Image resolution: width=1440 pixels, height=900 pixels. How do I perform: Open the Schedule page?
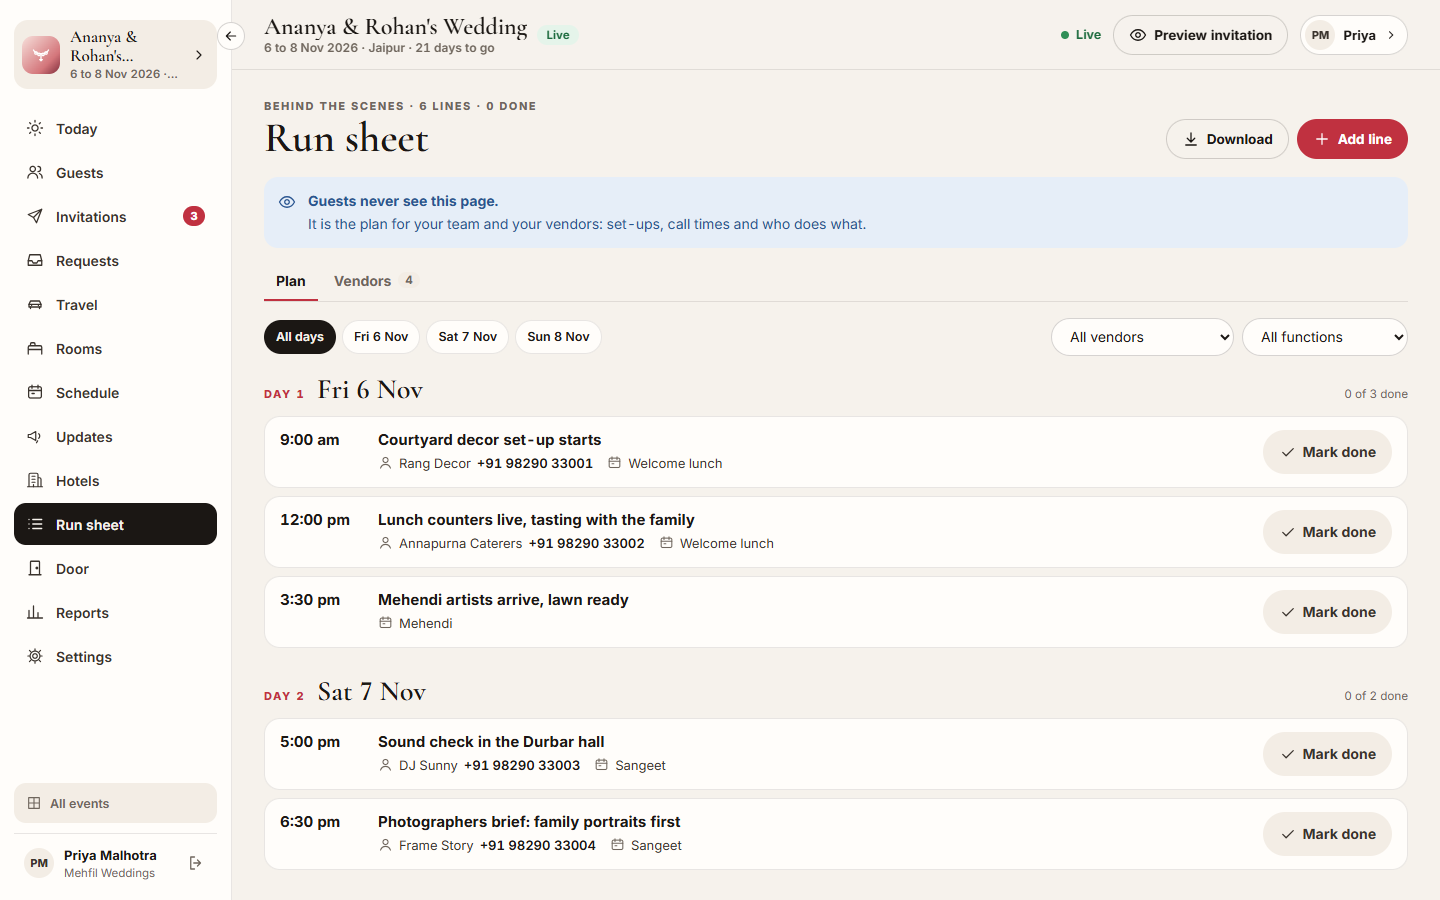[115, 393]
